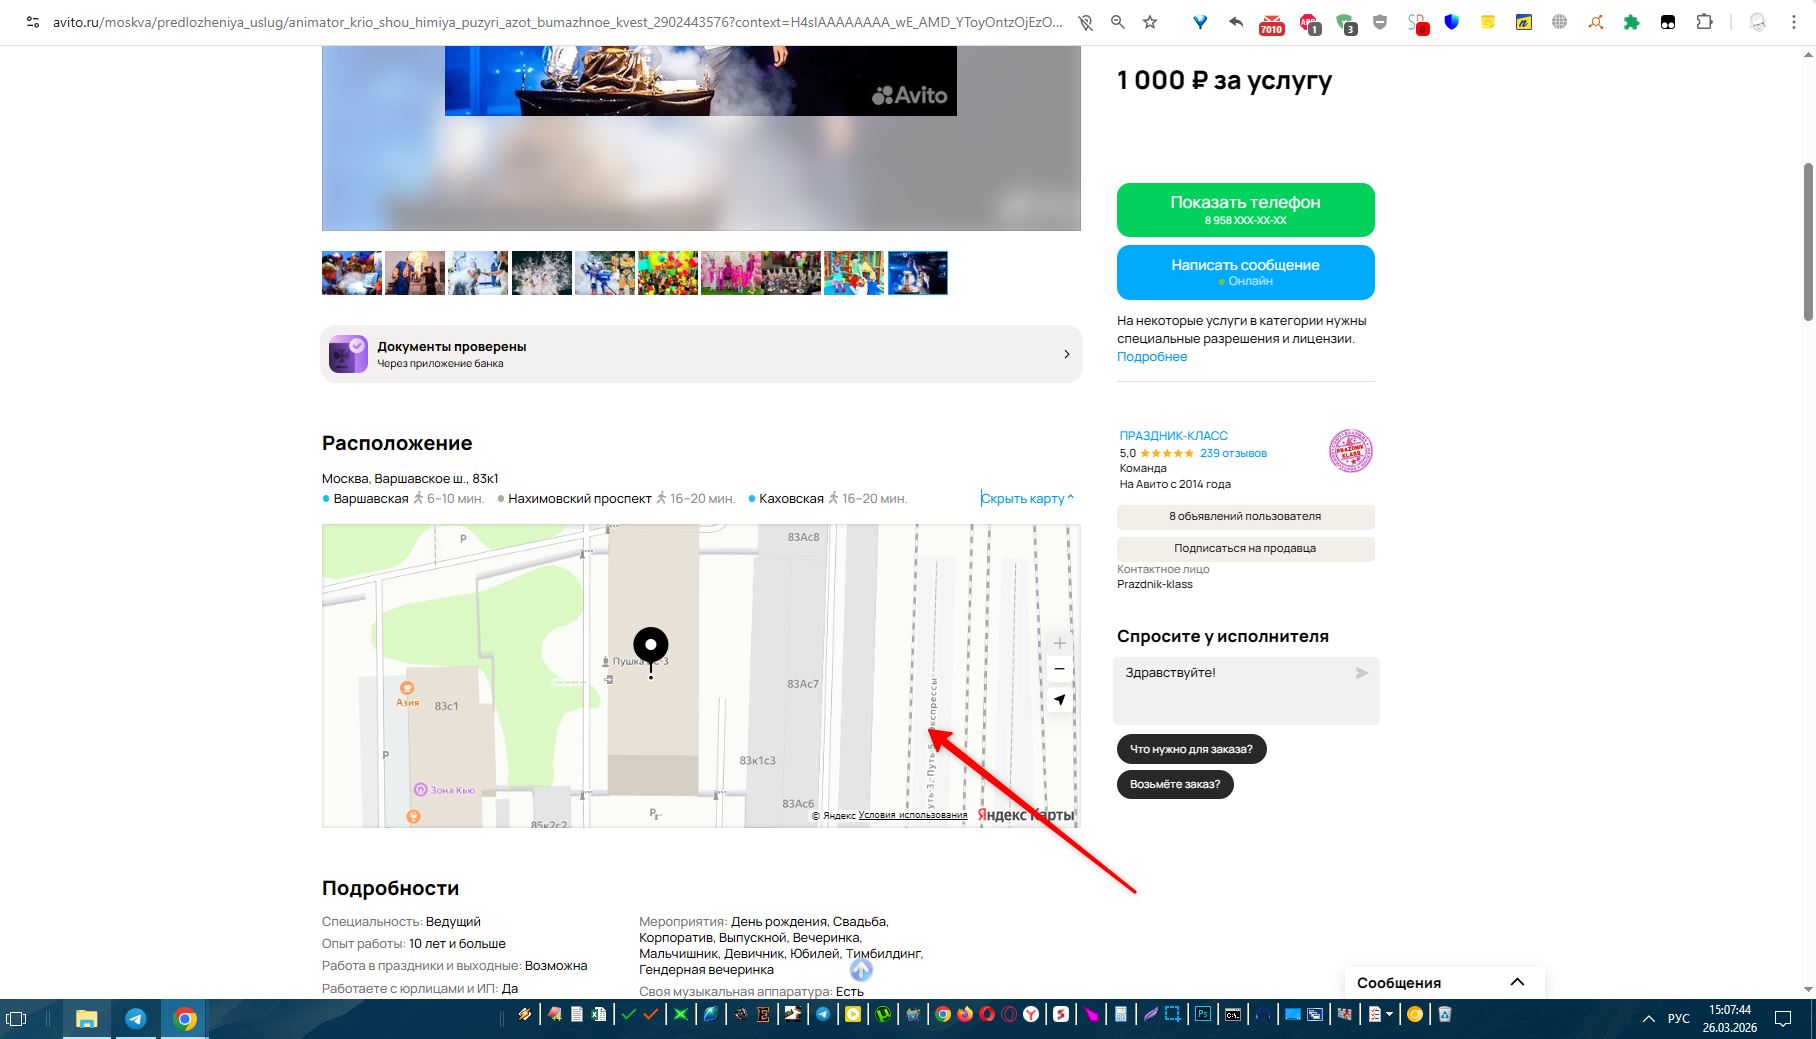The width and height of the screenshot is (1816, 1039).
Task: Open the red mail extension showing 7010
Action: (x=1271, y=24)
